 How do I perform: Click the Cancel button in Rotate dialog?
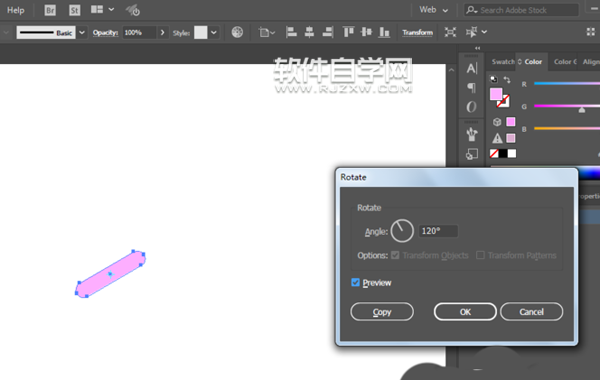click(531, 312)
